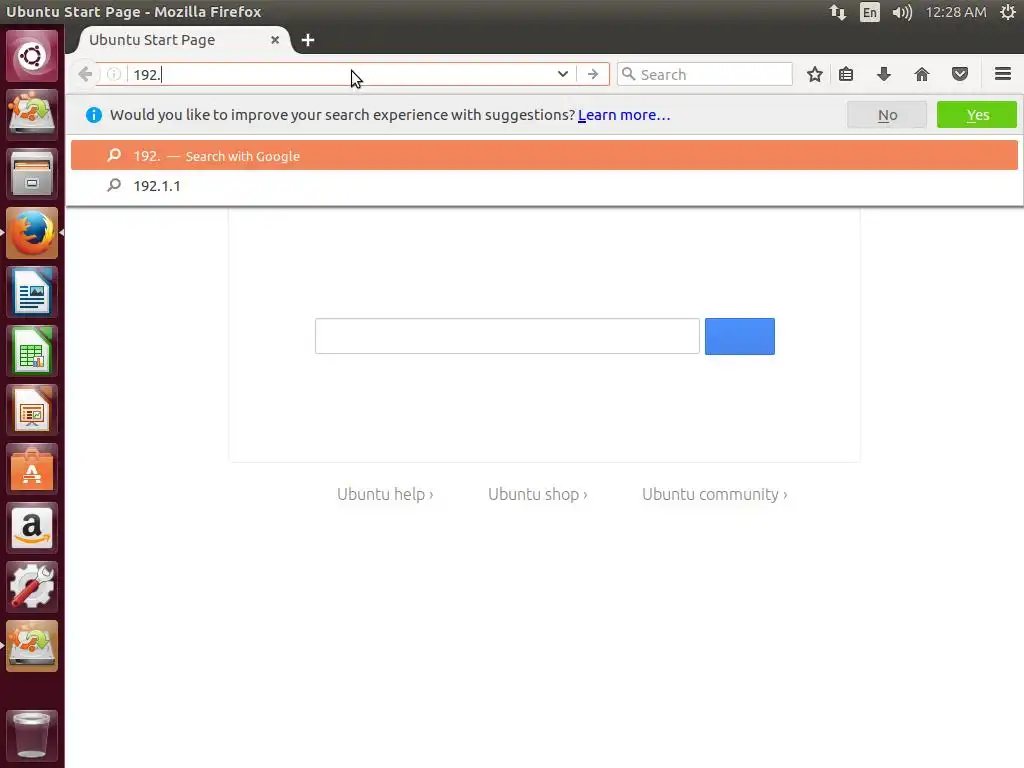The height and width of the screenshot is (768, 1024).
Task: Open the Learn more… link
Action: (x=624, y=115)
